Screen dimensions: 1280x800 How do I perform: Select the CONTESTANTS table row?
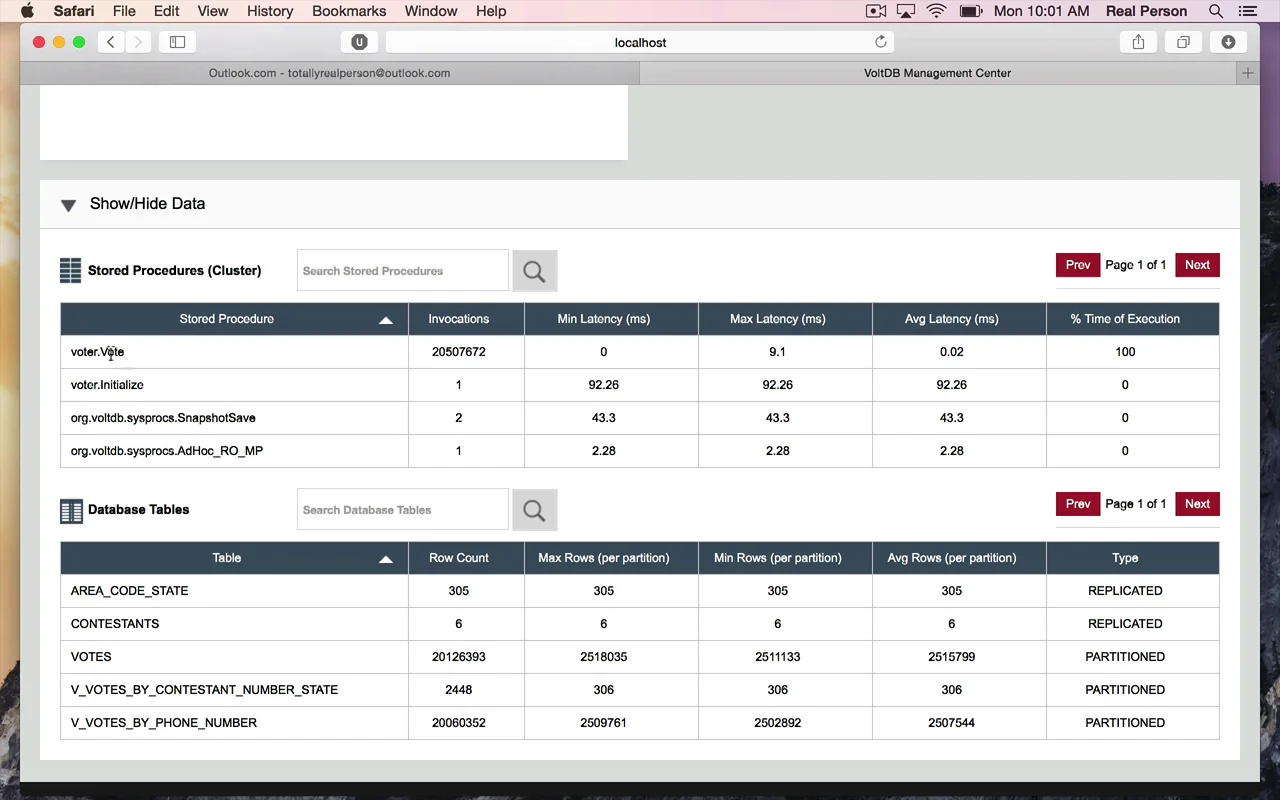tap(640, 624)
